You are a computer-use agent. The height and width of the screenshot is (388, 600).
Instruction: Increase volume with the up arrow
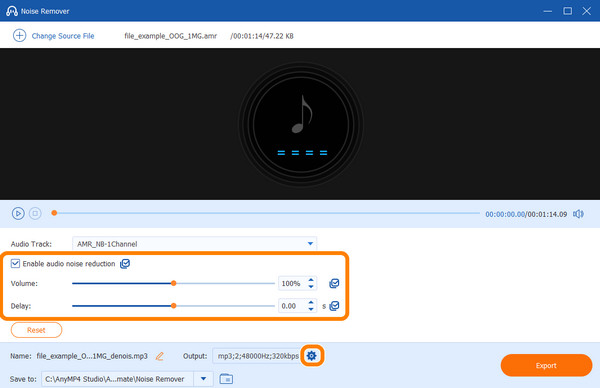311,280
